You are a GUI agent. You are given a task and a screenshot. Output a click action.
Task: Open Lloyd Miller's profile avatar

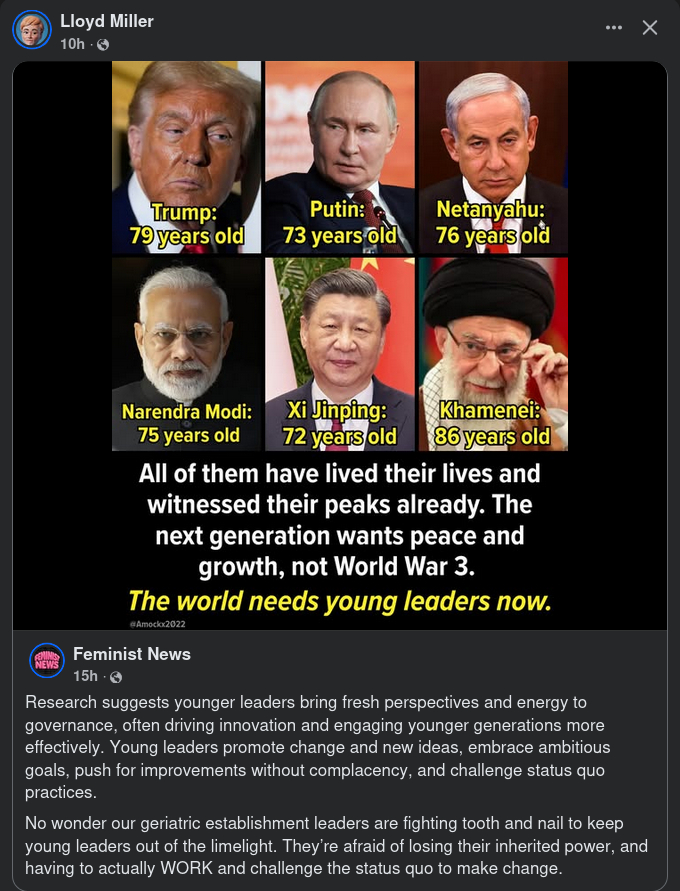[32, 30]
